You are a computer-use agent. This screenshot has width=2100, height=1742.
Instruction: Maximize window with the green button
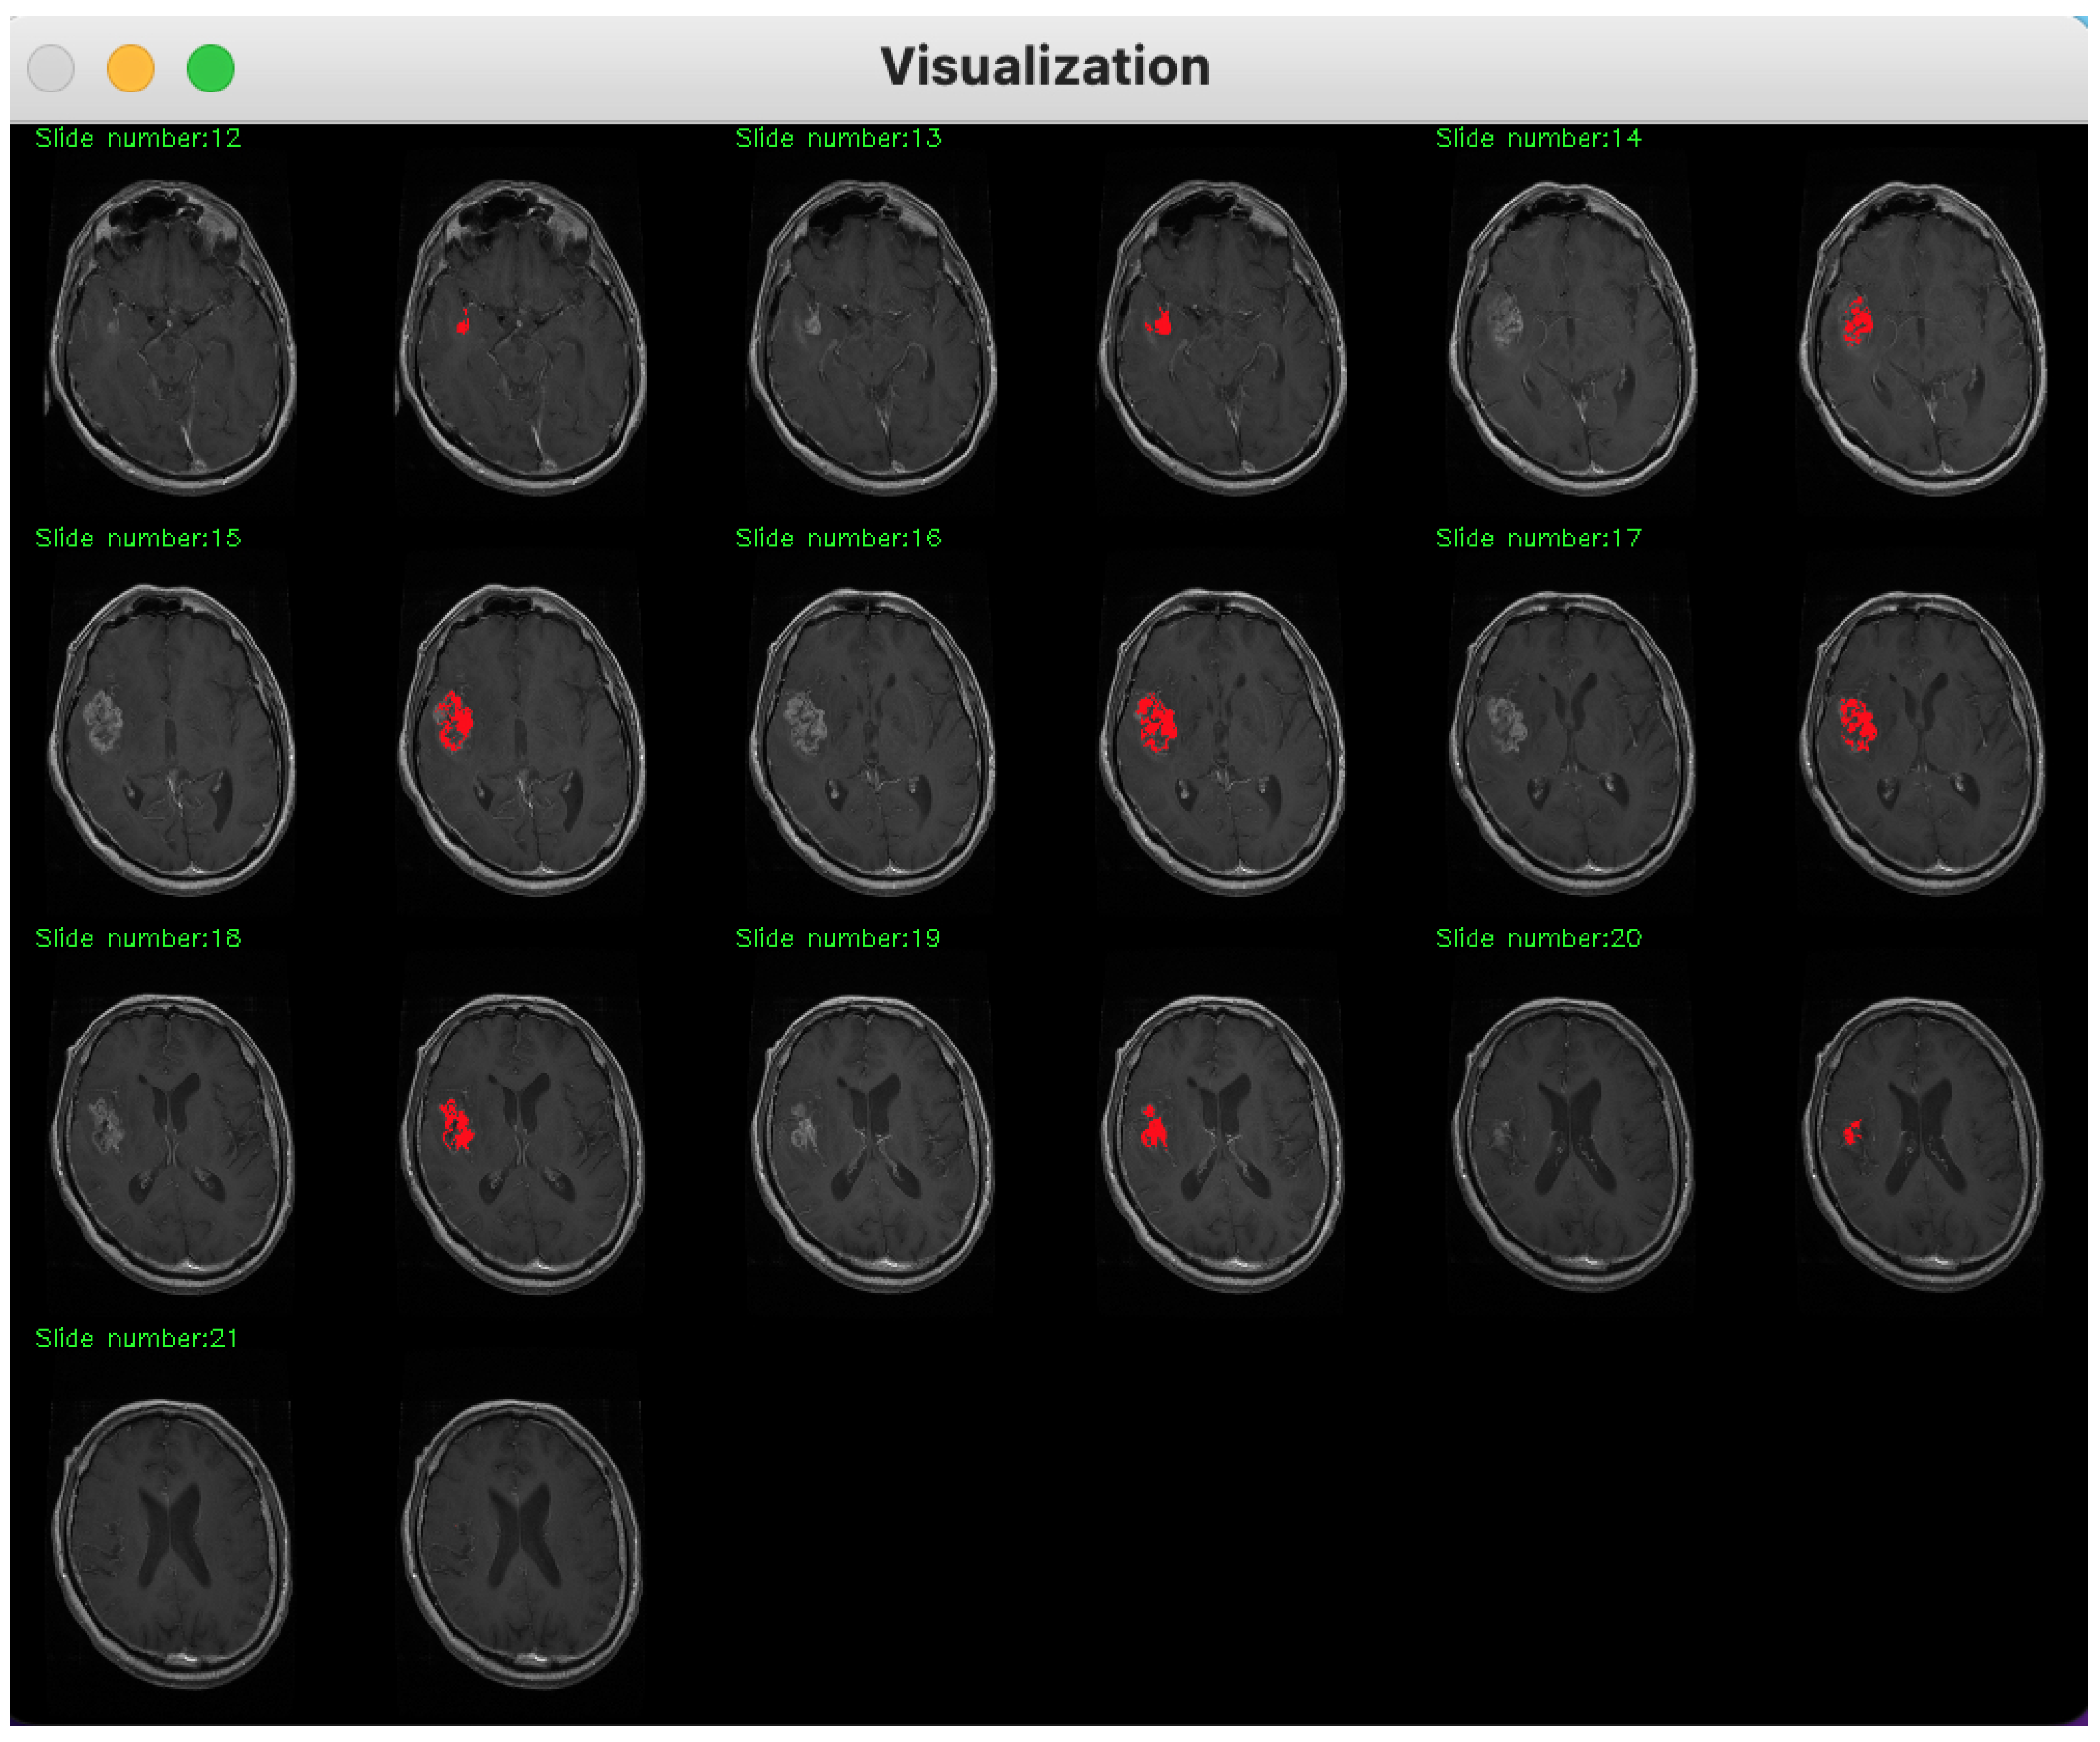[x=210, y=68]
